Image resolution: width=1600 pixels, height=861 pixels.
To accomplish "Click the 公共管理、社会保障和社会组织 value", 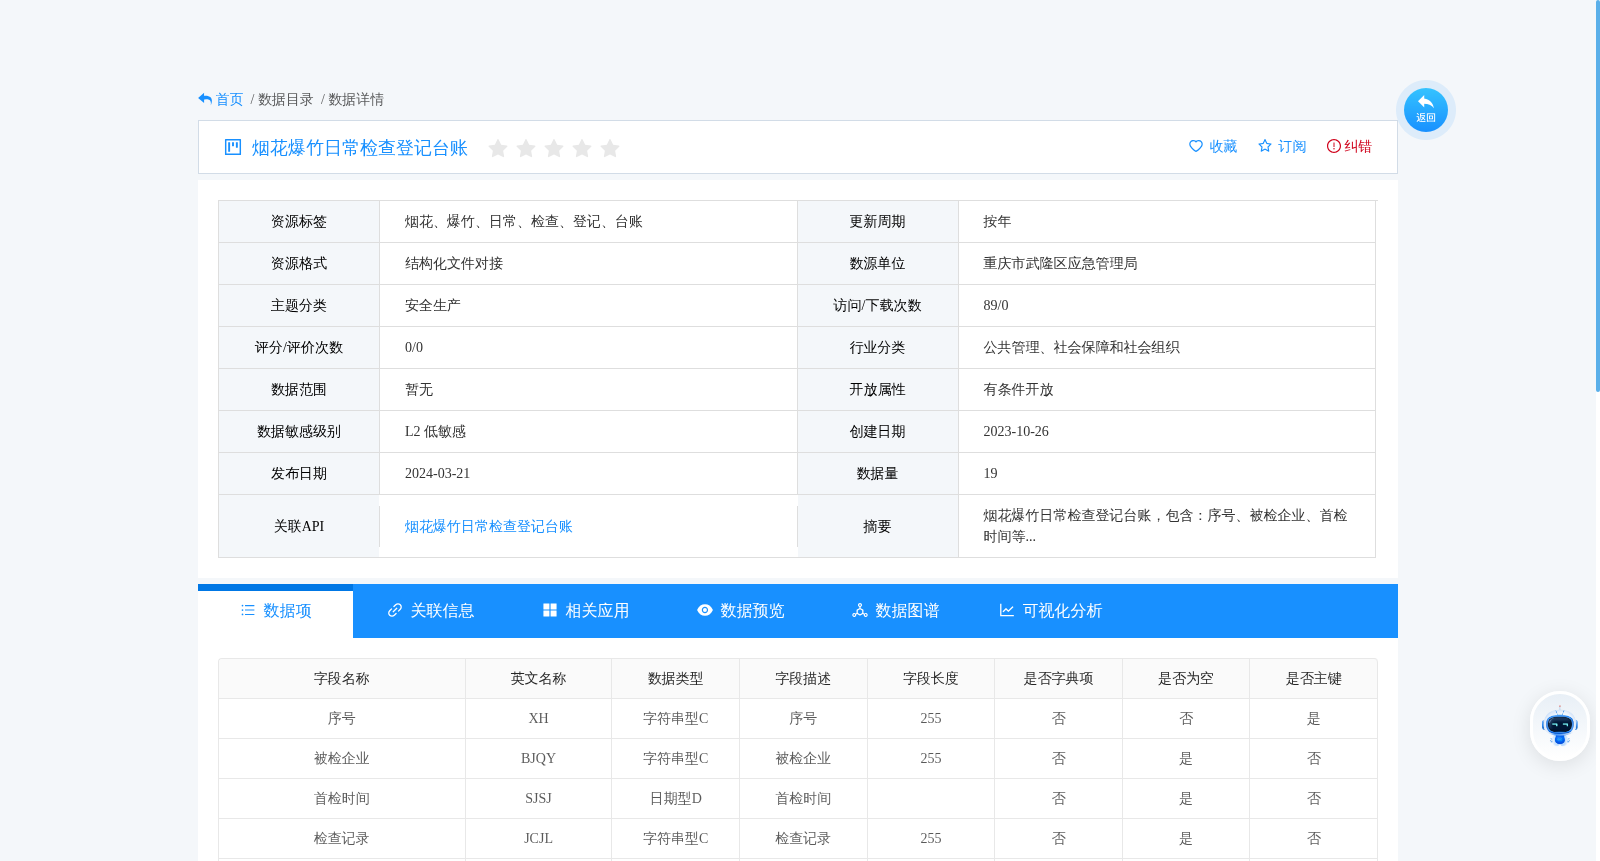I will pyautogui.click(x=1081, y=347).
